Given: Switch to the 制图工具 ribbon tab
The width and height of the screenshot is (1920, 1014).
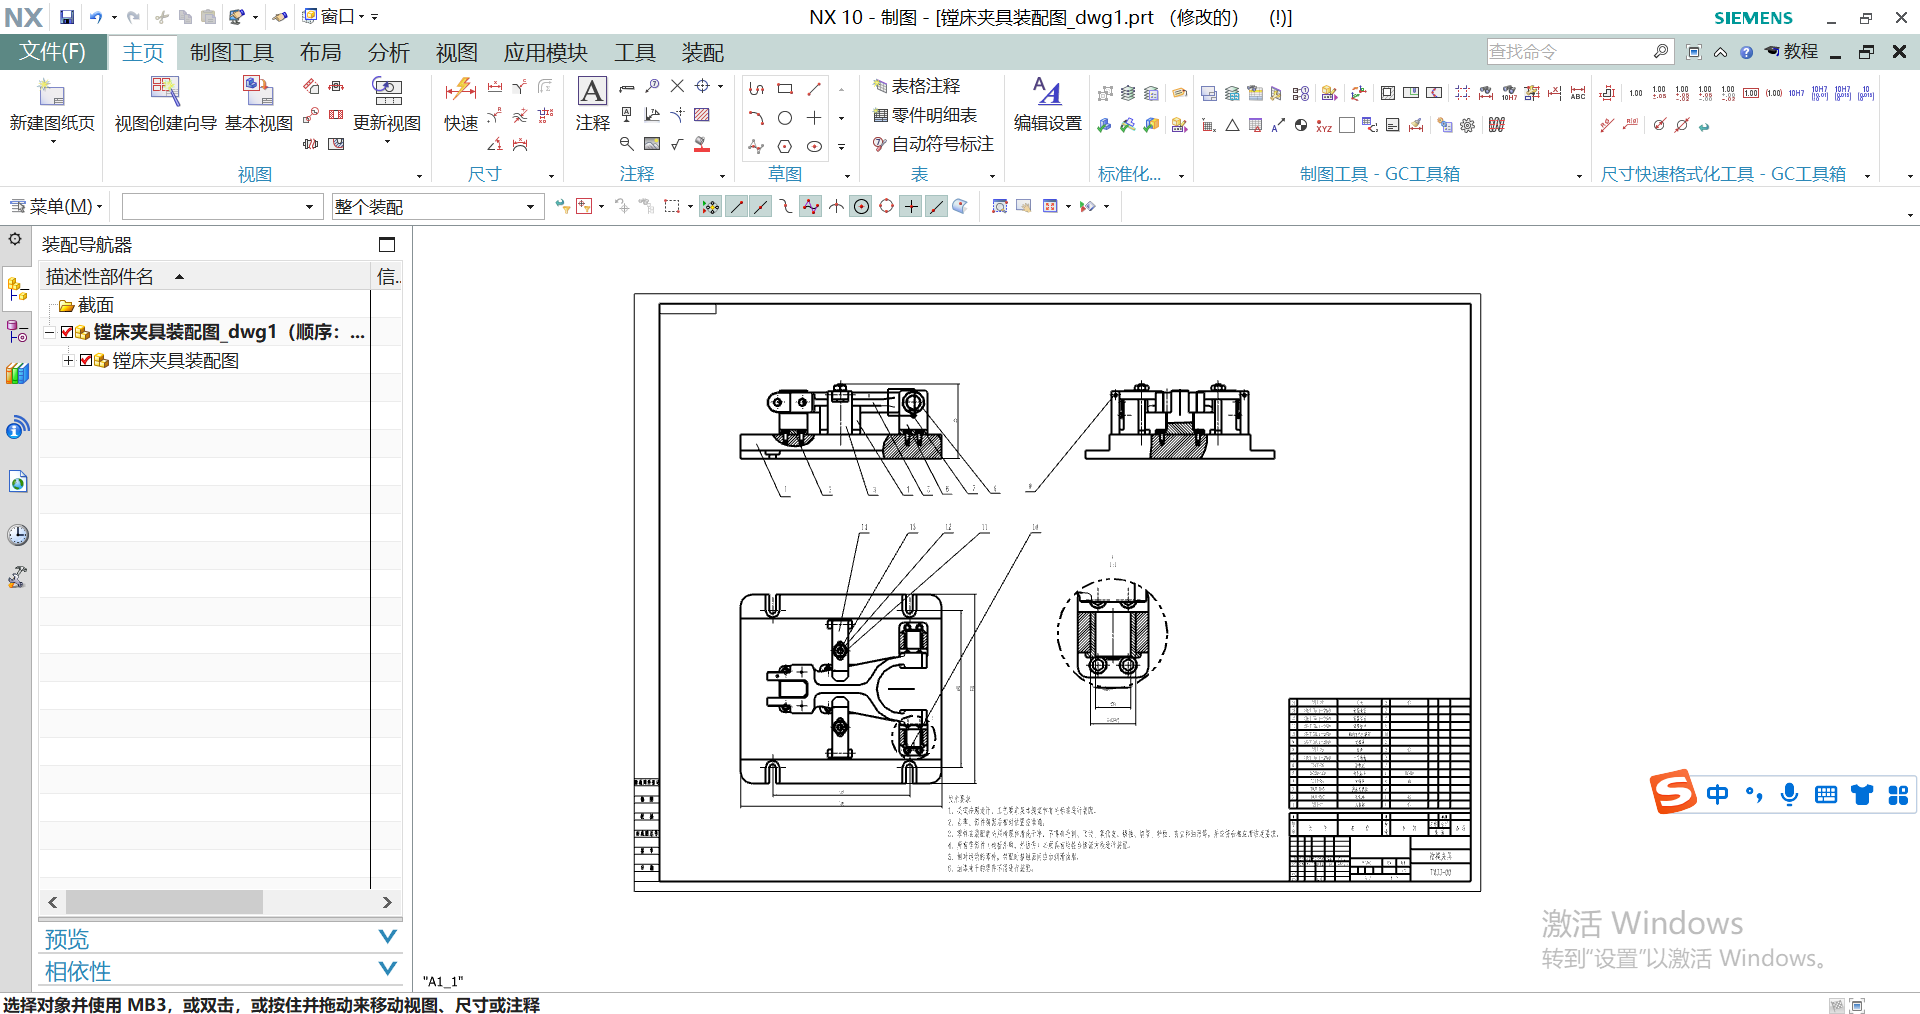Looking at the screenshot, I should [232, 53].
